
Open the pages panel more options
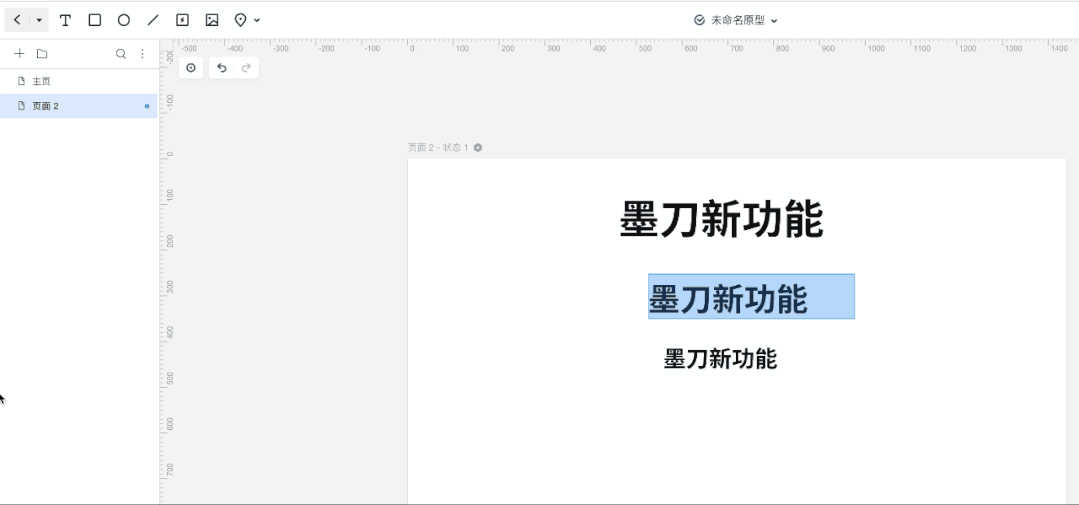142,54
